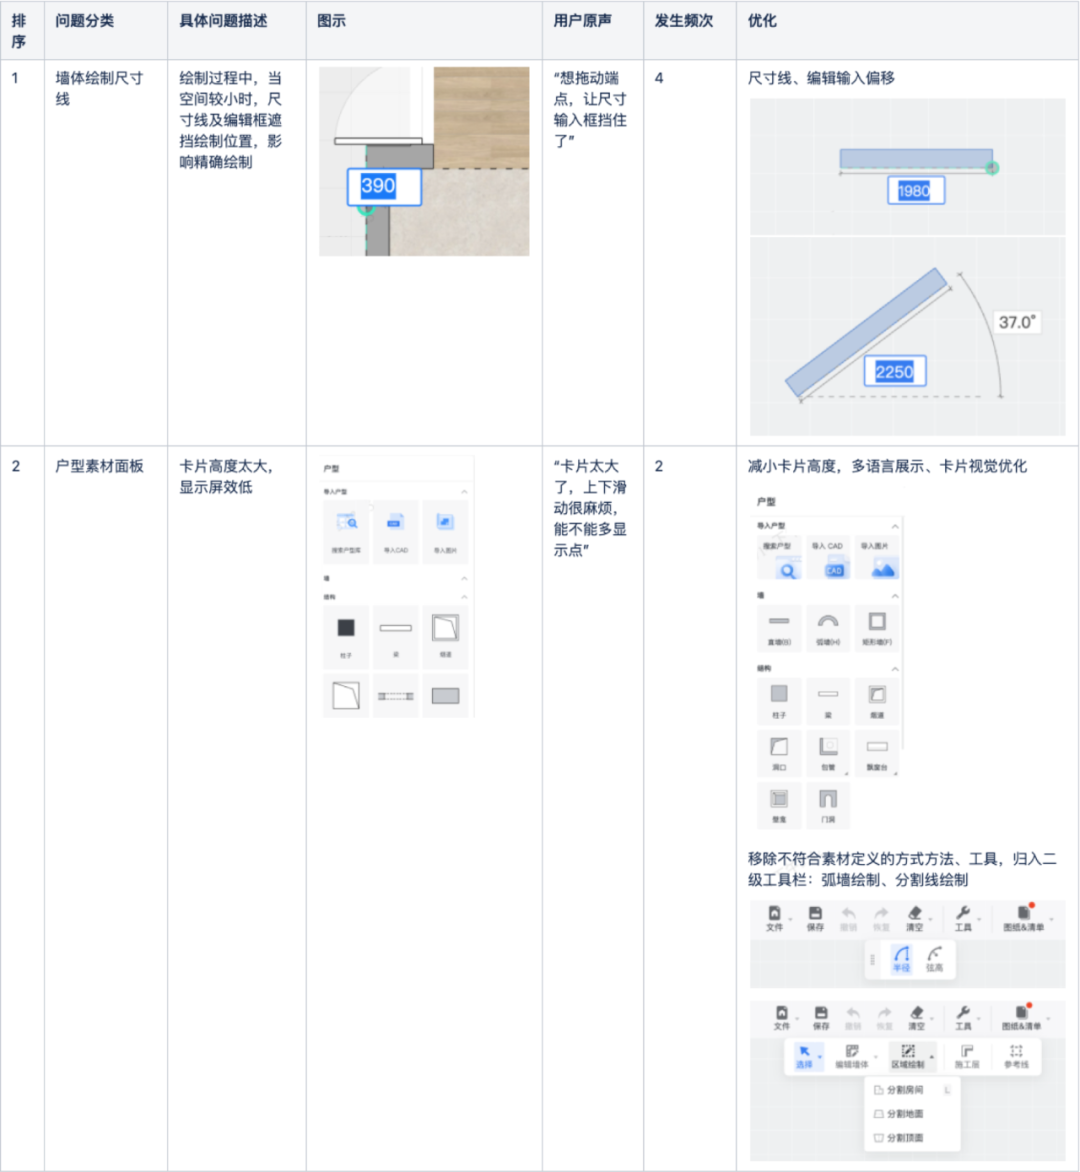Collapse 导入户型 section in the 图示 panel
Screen dimensions: 1080x1172
tap(464, 492)
